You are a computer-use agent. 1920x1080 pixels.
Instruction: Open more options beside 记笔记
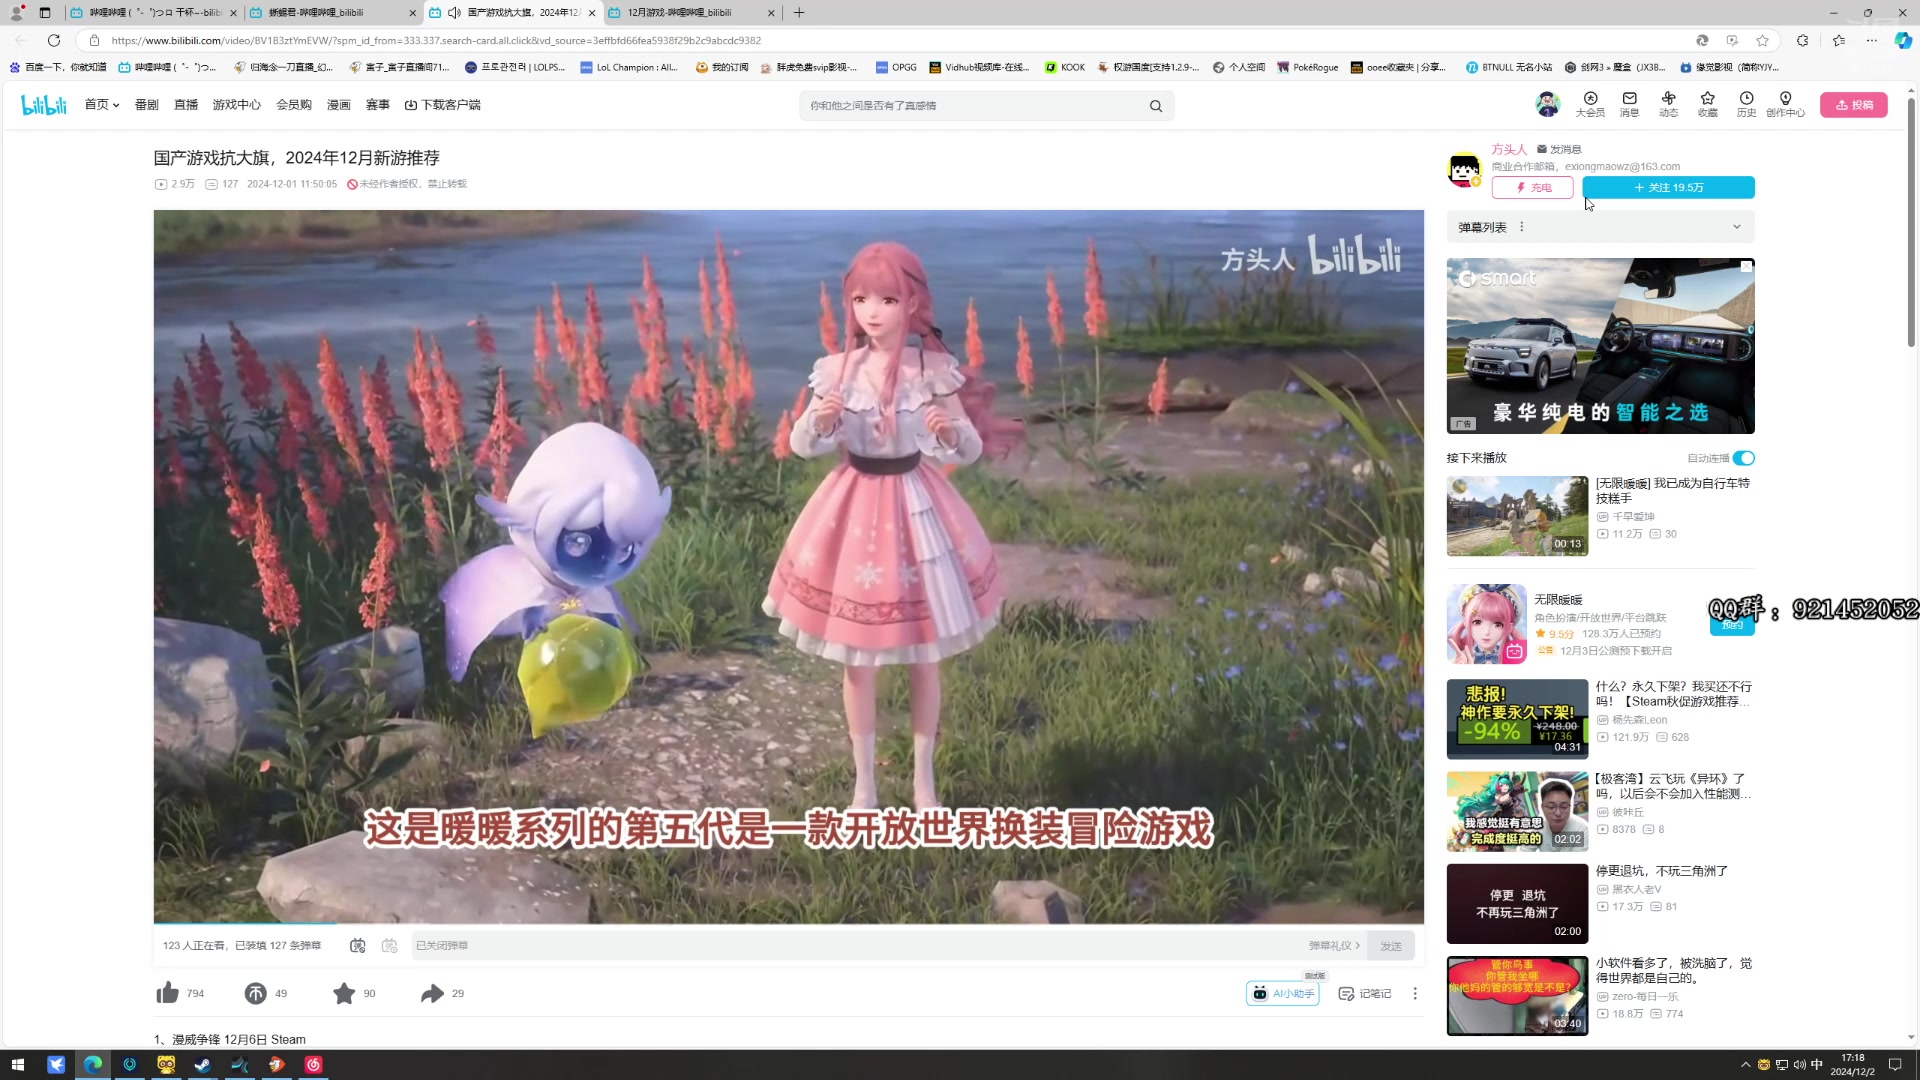click(1414, 993)
